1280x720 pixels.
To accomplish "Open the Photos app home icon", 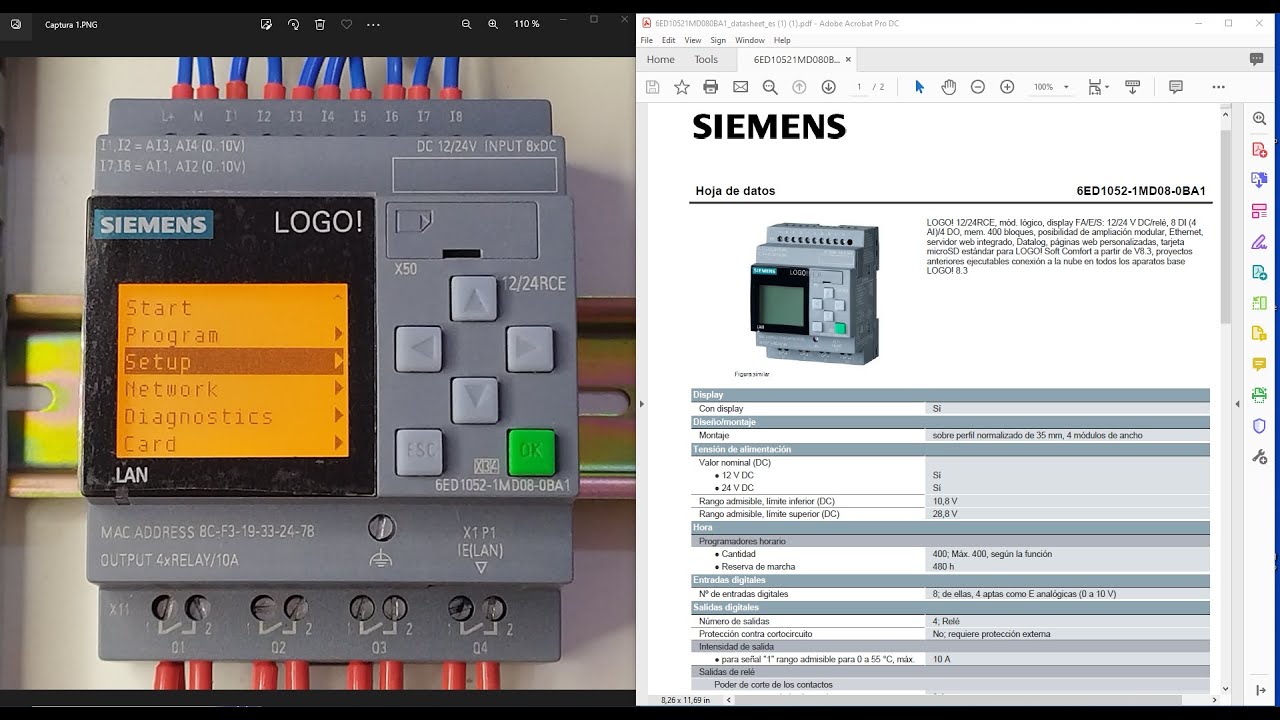I will click(x=16, y=23).
